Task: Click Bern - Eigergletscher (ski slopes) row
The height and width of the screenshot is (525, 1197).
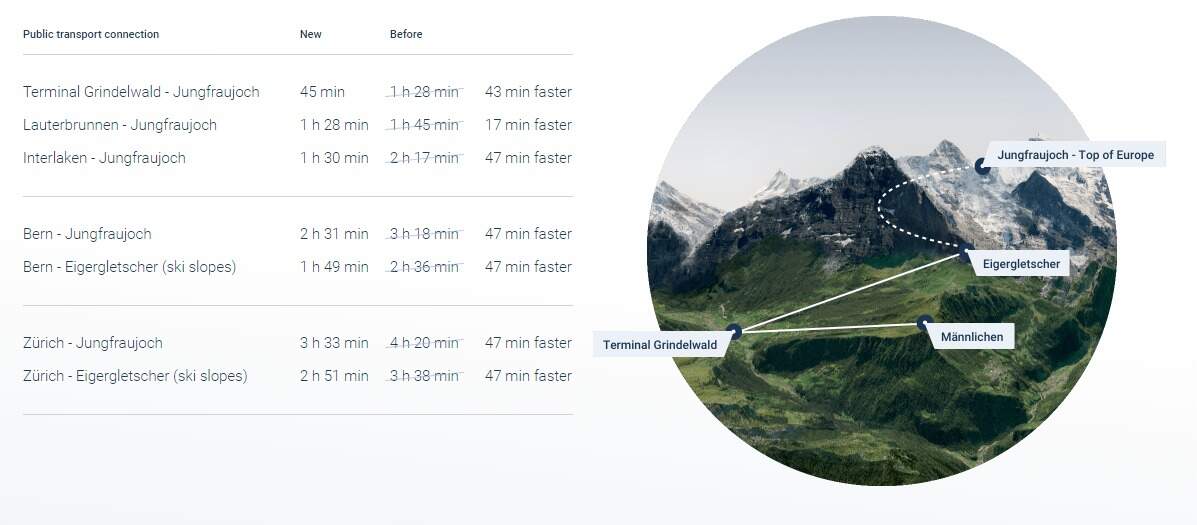Action: pos(130,267)
